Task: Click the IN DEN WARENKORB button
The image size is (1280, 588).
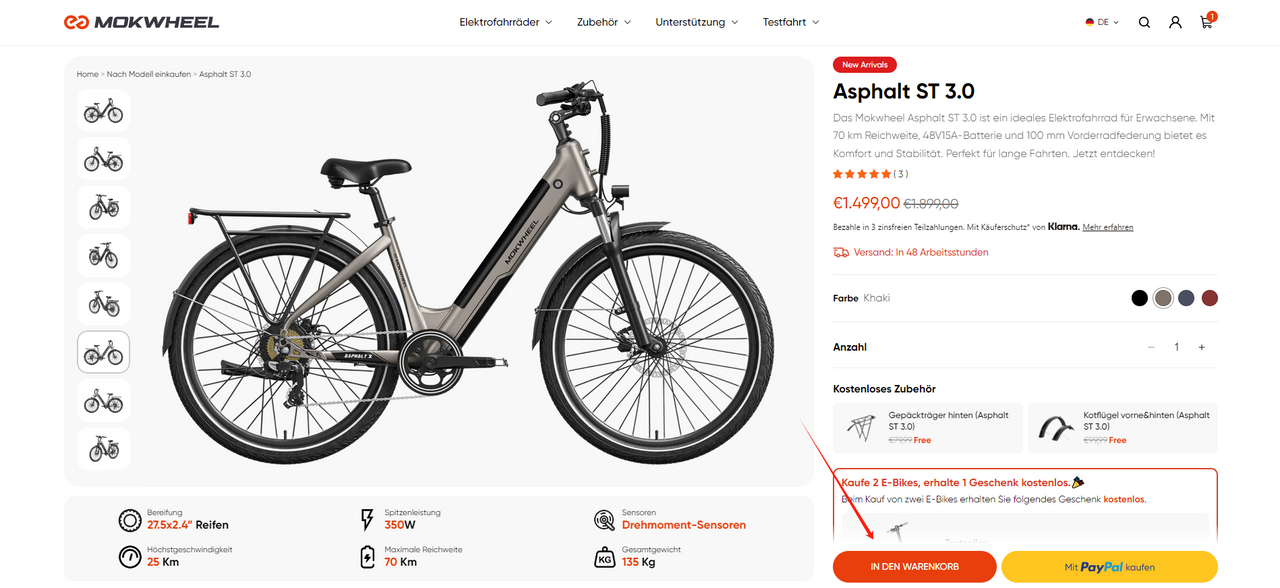Action: click(914, 567)
